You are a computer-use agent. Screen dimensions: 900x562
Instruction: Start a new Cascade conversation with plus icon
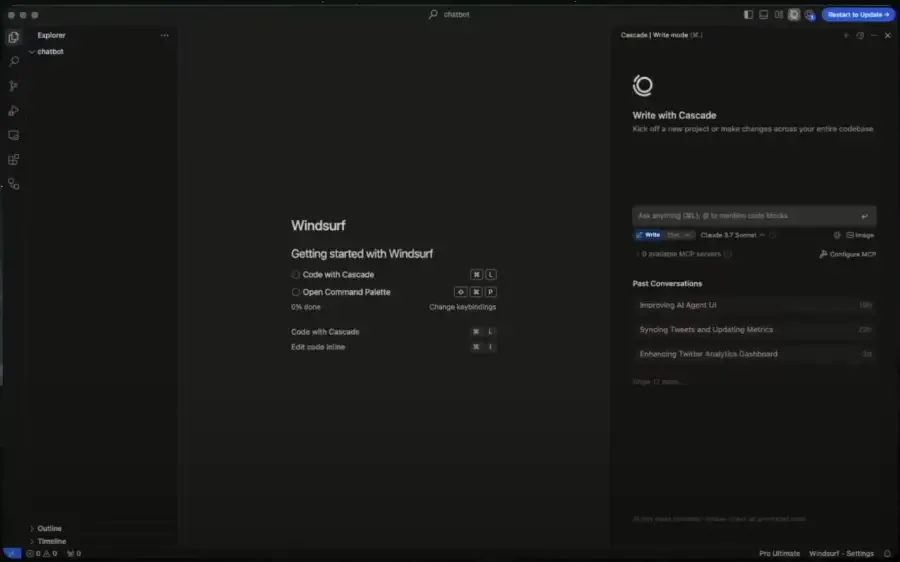point(846,36)
